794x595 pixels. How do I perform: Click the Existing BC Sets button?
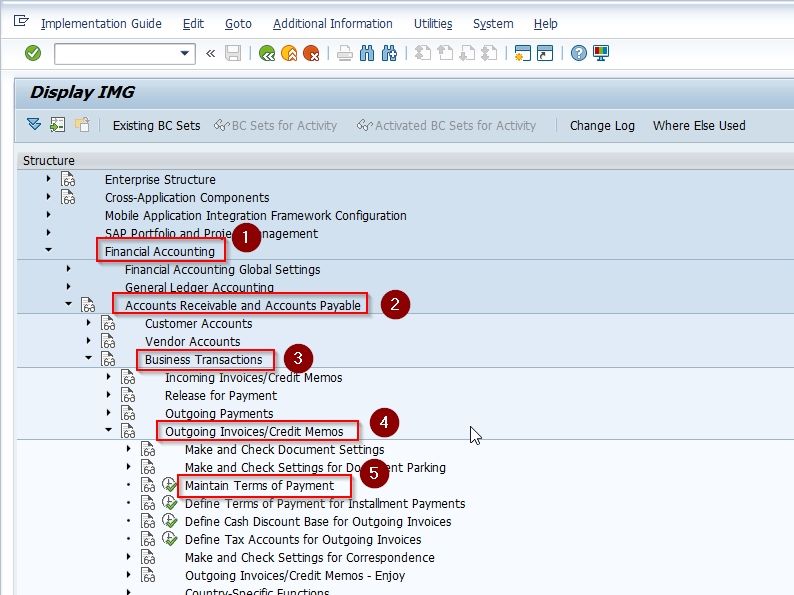pyautogui.click(x=156, y=126)
